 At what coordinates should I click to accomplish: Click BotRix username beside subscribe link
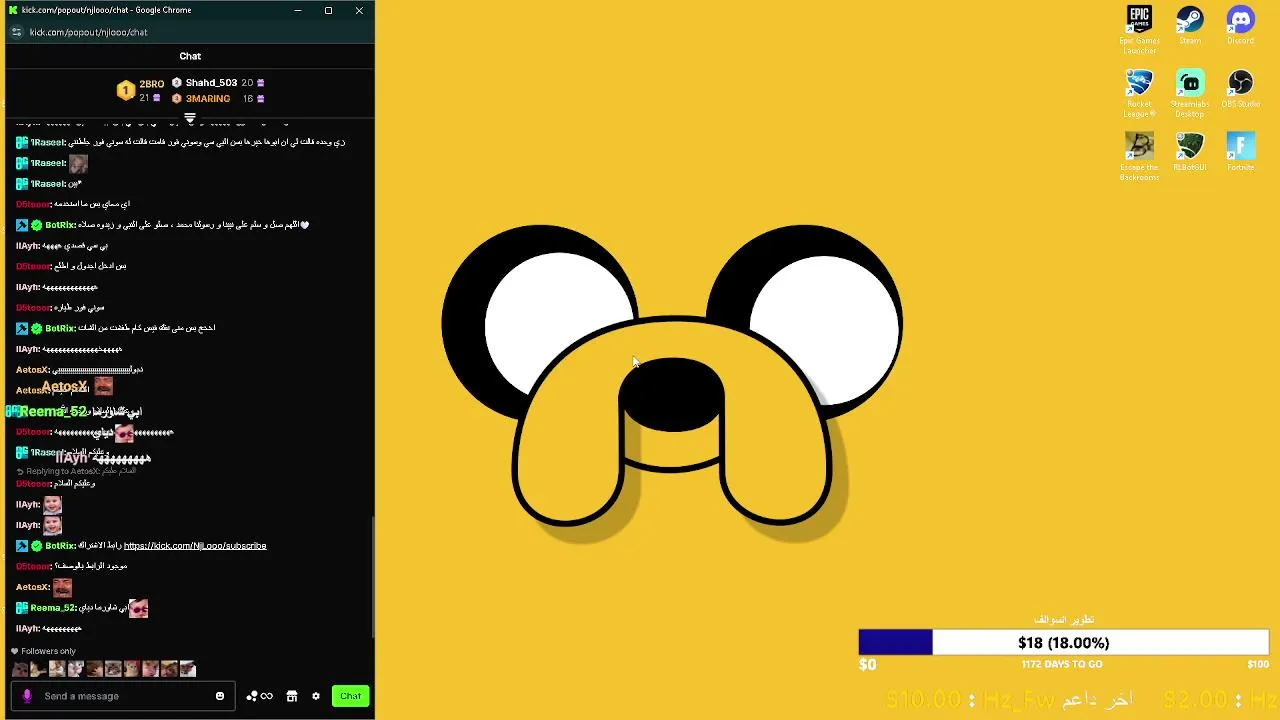pyautogui.click(x=60, y=546)
